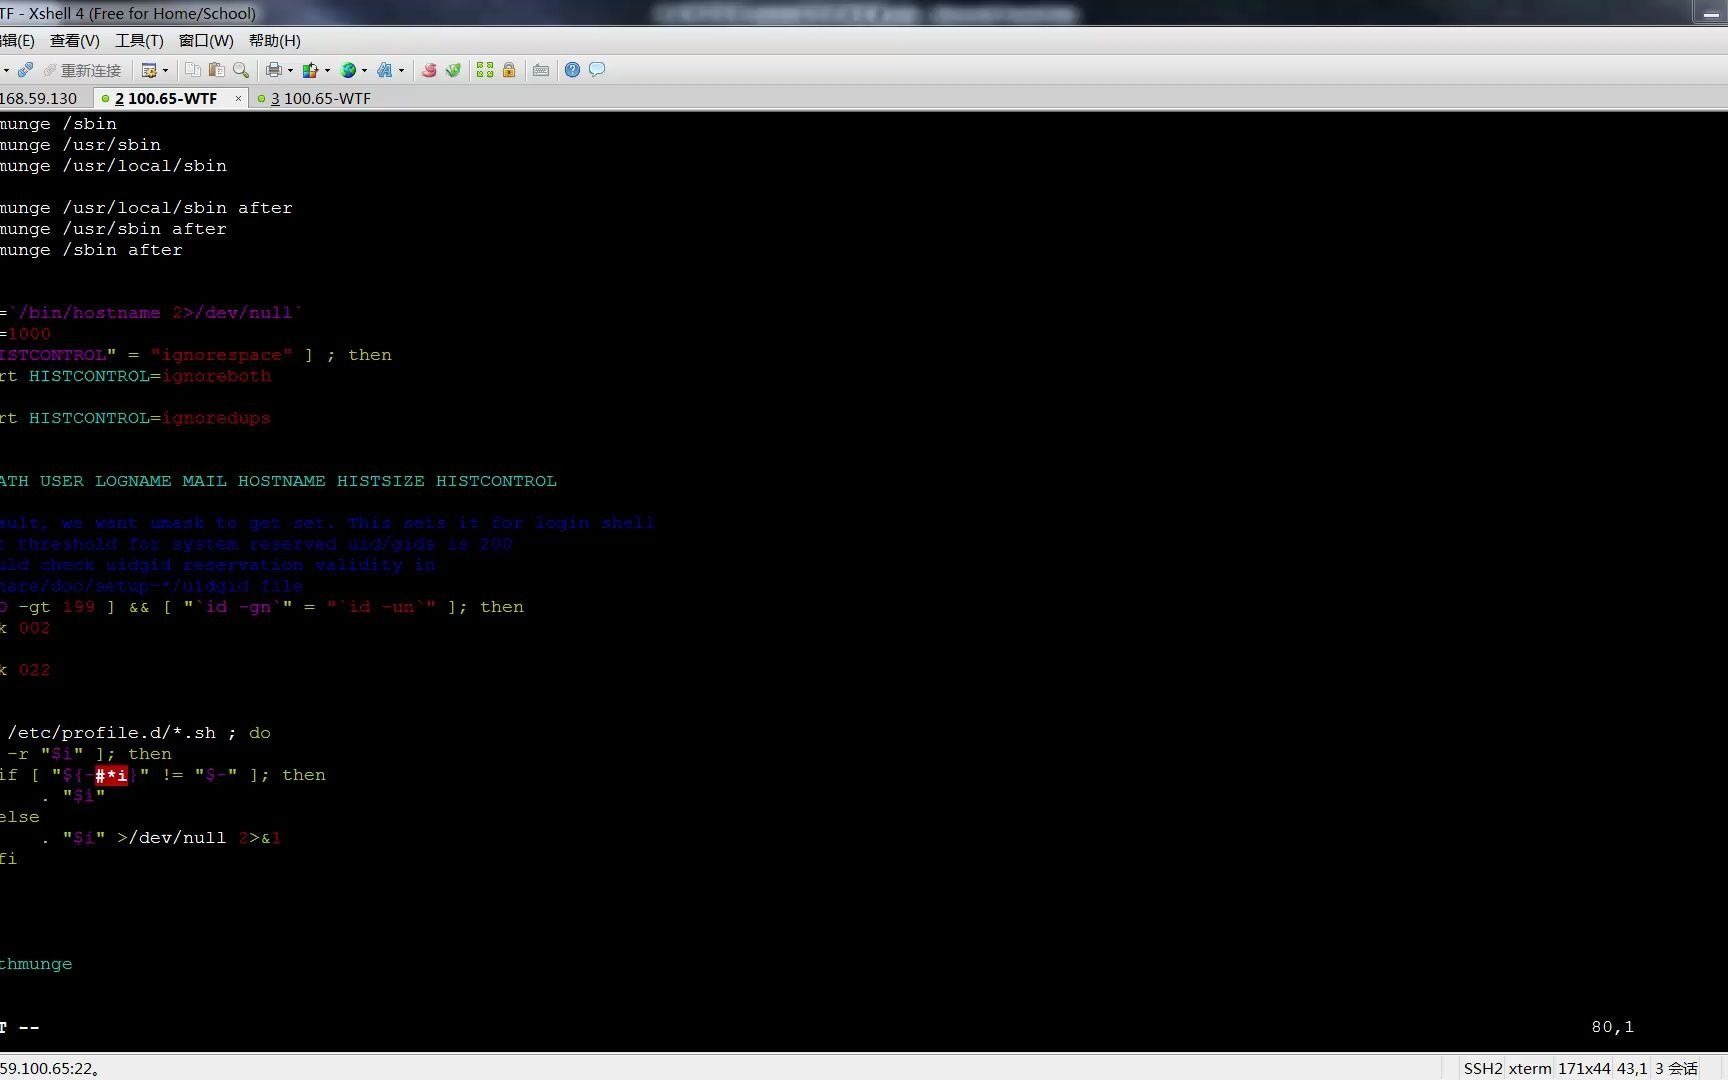Open the virtual keyboard icon
1728x1080 pixels.
click(x=541, y=70)
